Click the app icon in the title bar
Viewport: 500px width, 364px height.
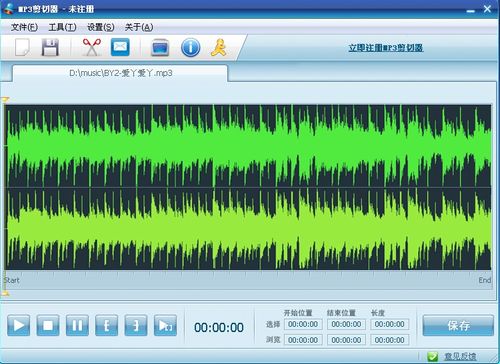pos(8,8)
